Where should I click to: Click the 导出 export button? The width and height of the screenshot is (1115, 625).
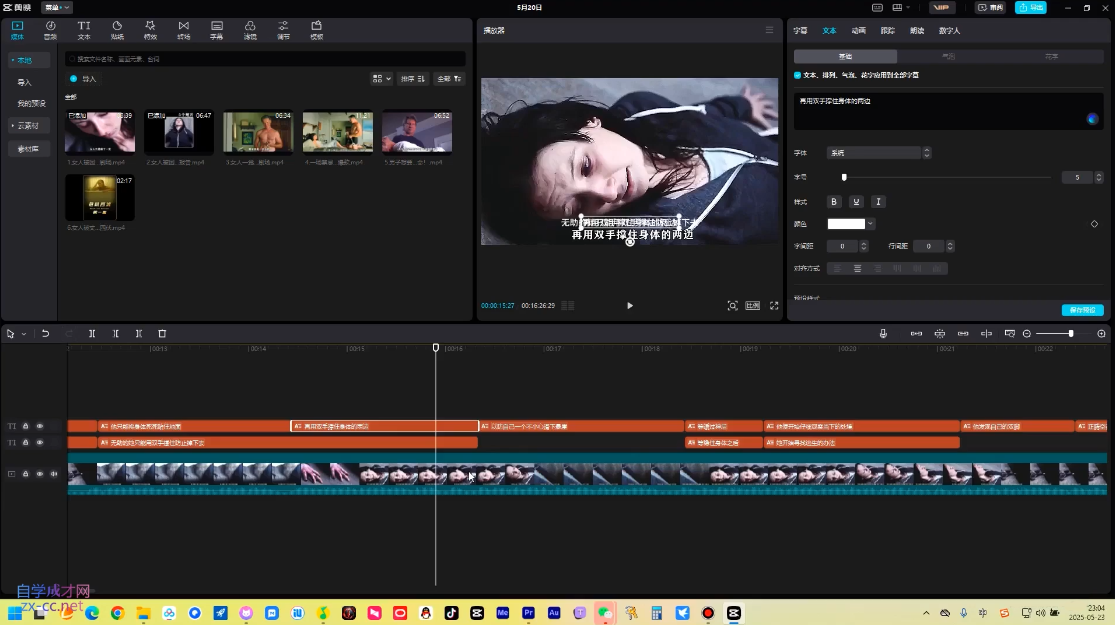1030,7
